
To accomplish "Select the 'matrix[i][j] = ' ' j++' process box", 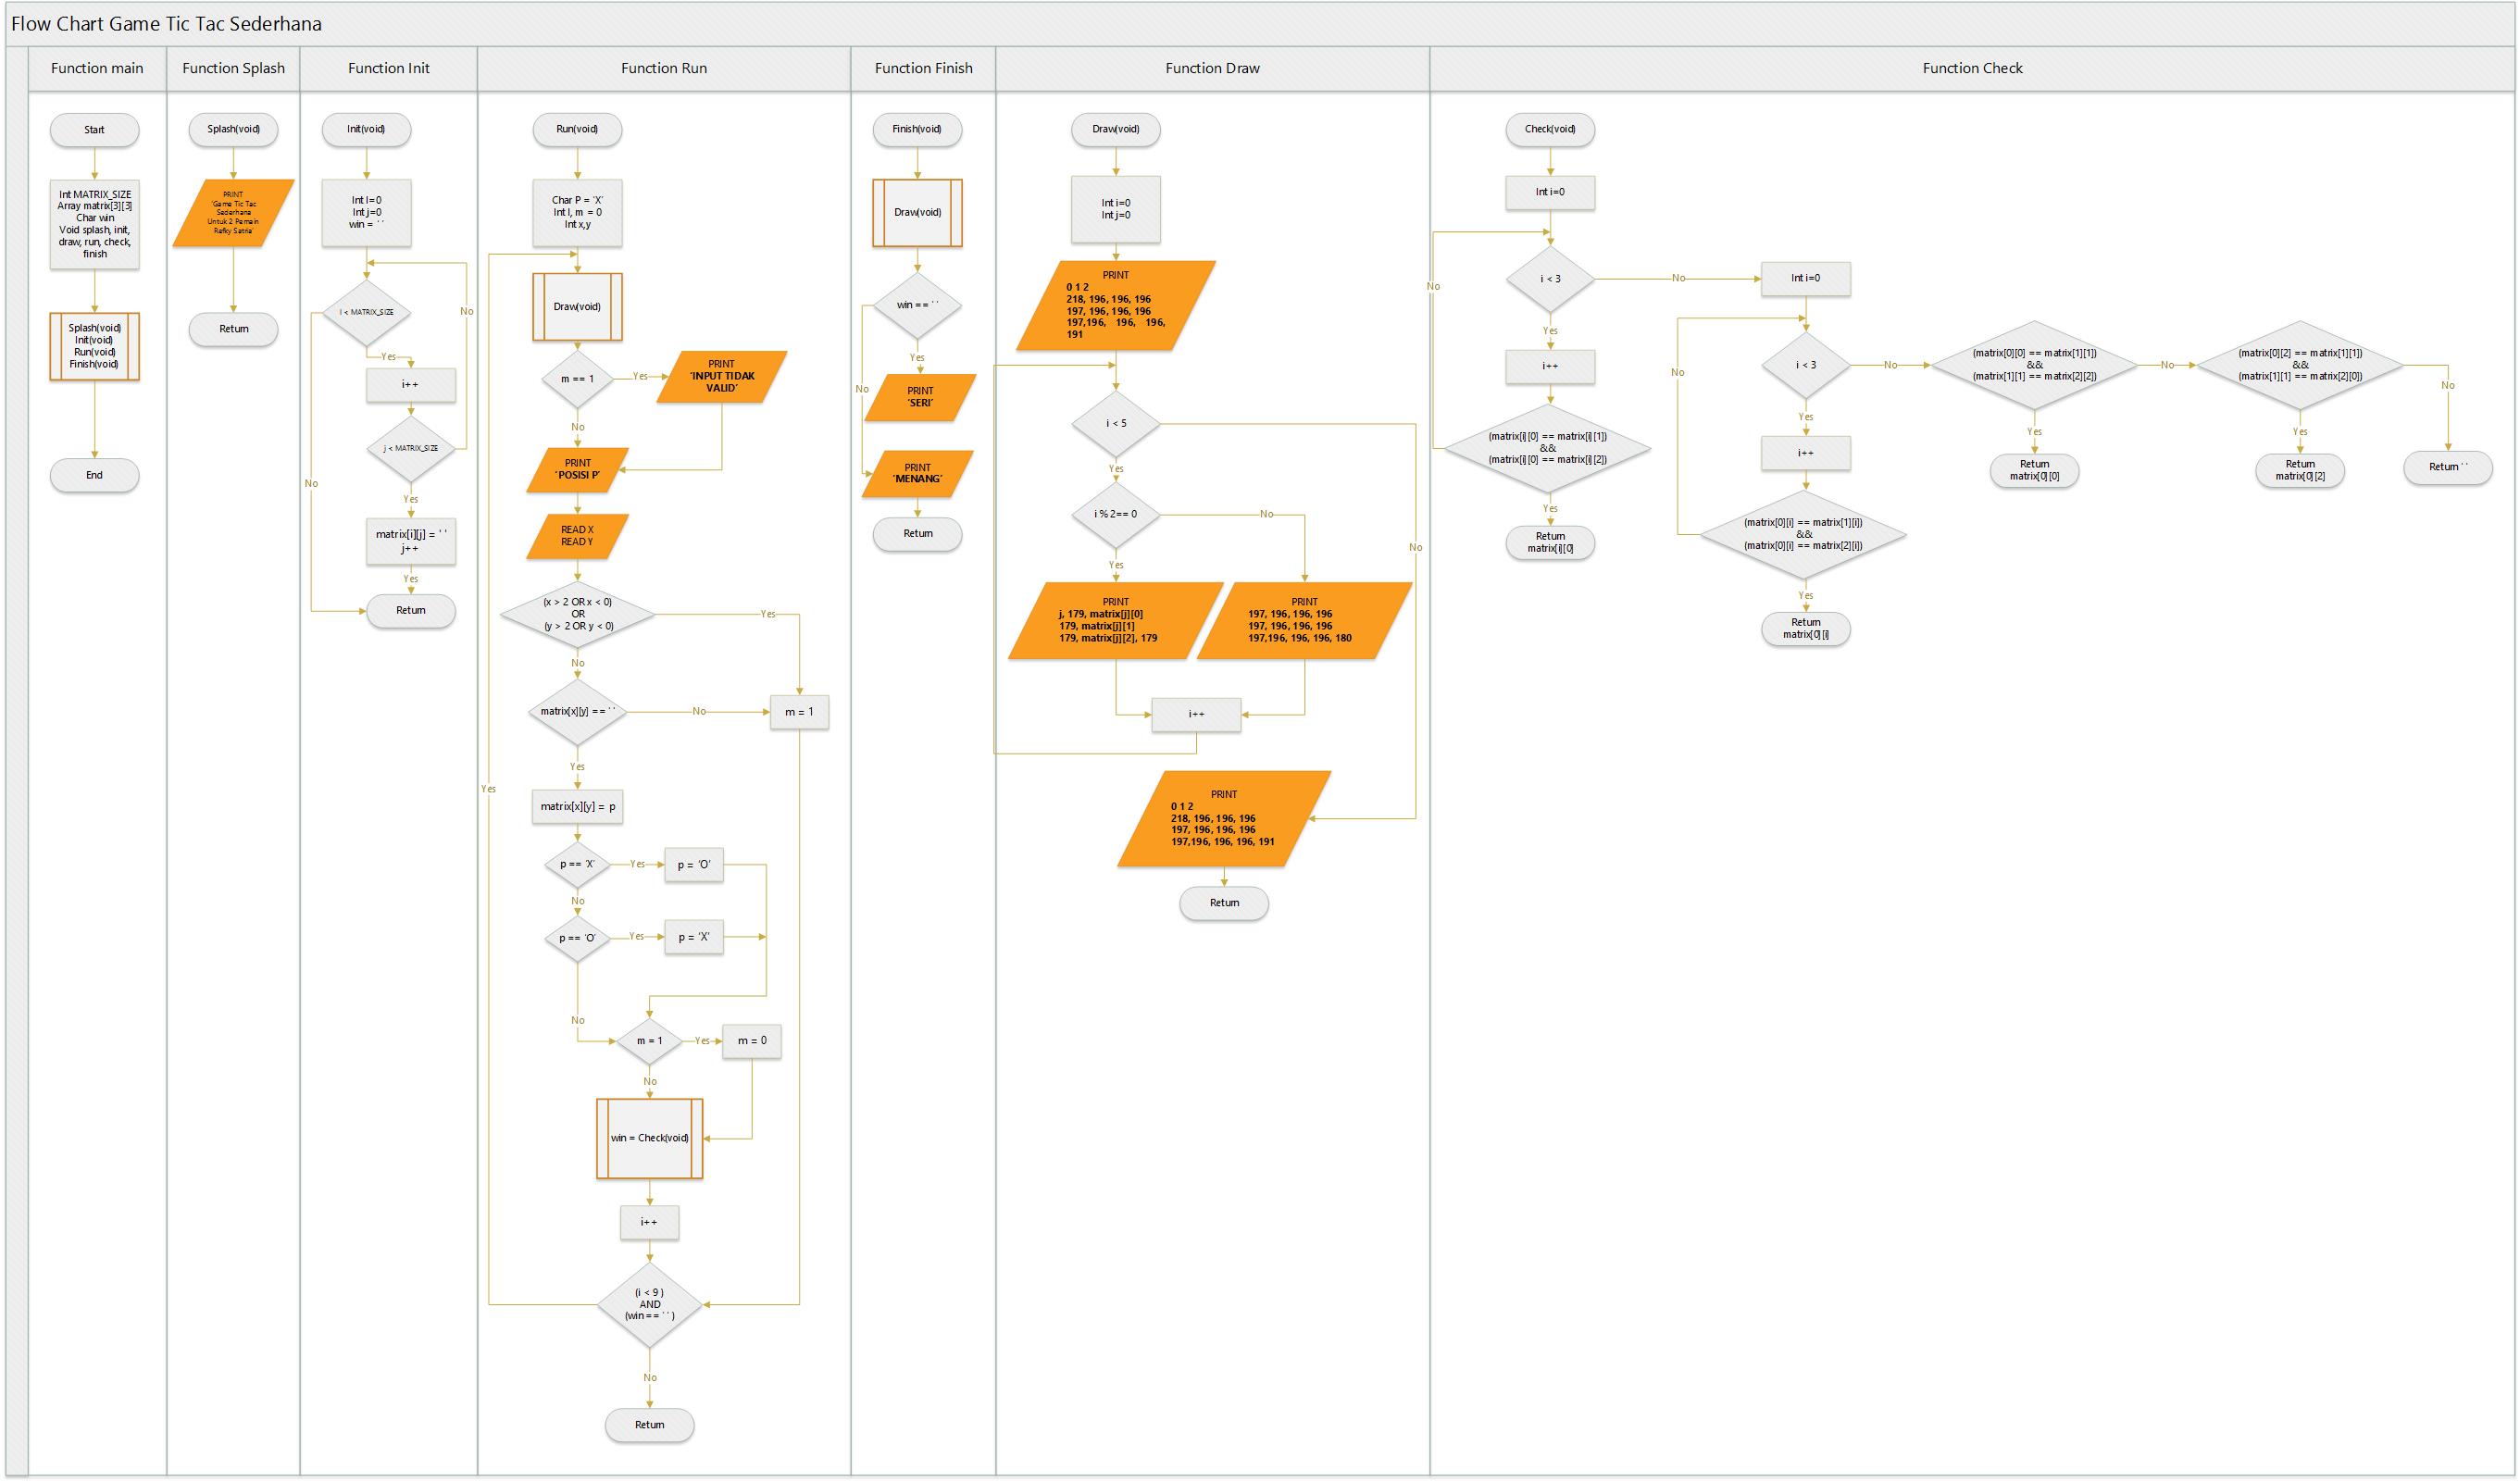I will click(x=410, y=541).
